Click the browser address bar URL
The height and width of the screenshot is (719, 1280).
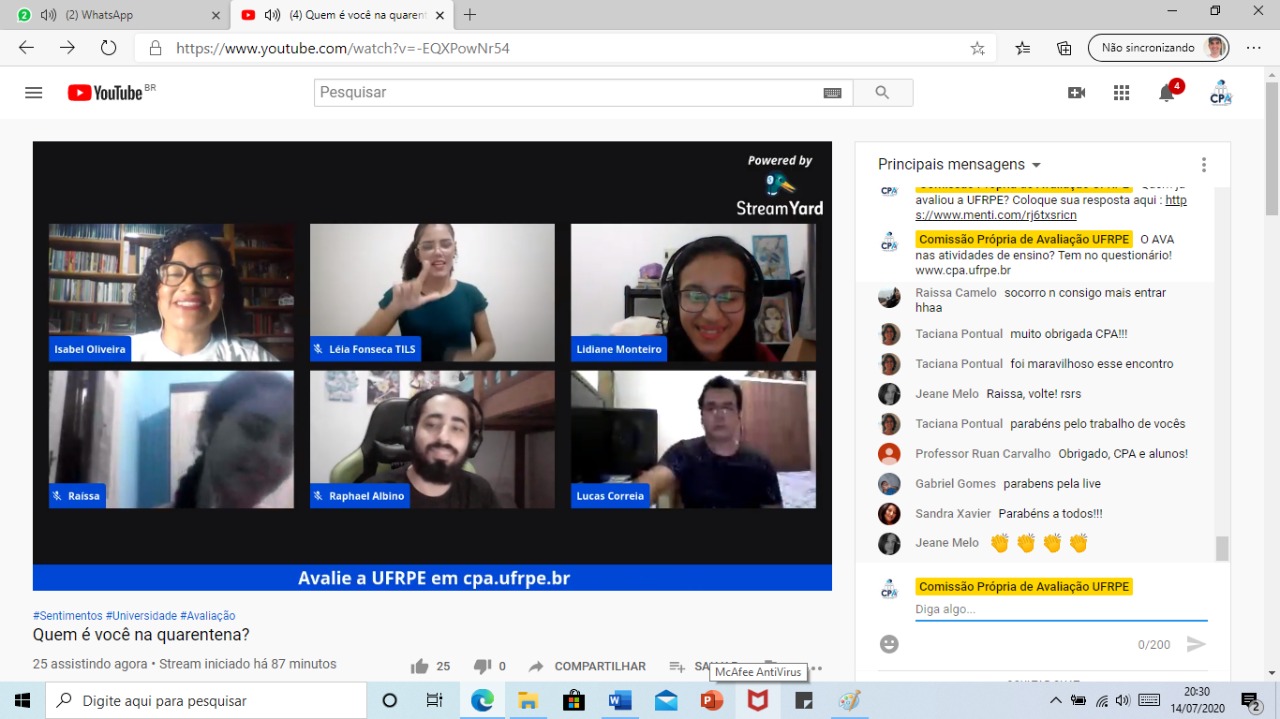point(343,48)
